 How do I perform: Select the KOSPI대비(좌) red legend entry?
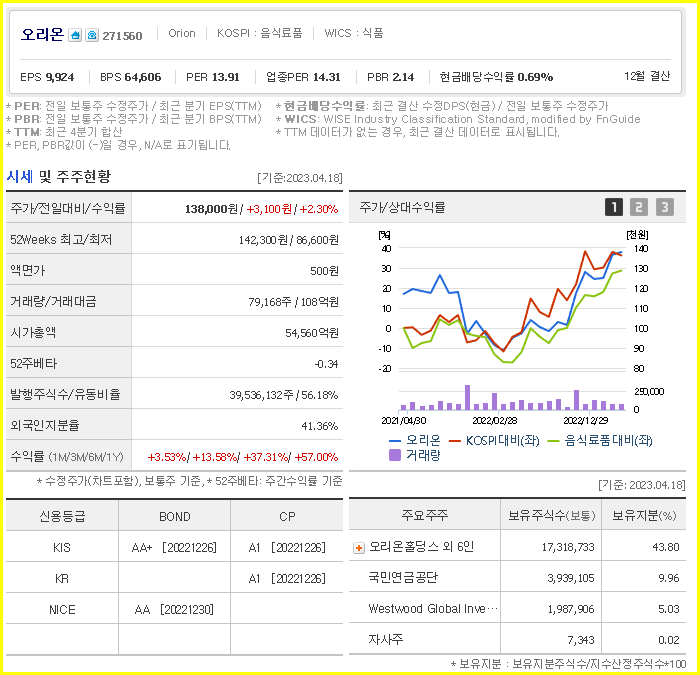pyautogui.click(x=494, y=441)
